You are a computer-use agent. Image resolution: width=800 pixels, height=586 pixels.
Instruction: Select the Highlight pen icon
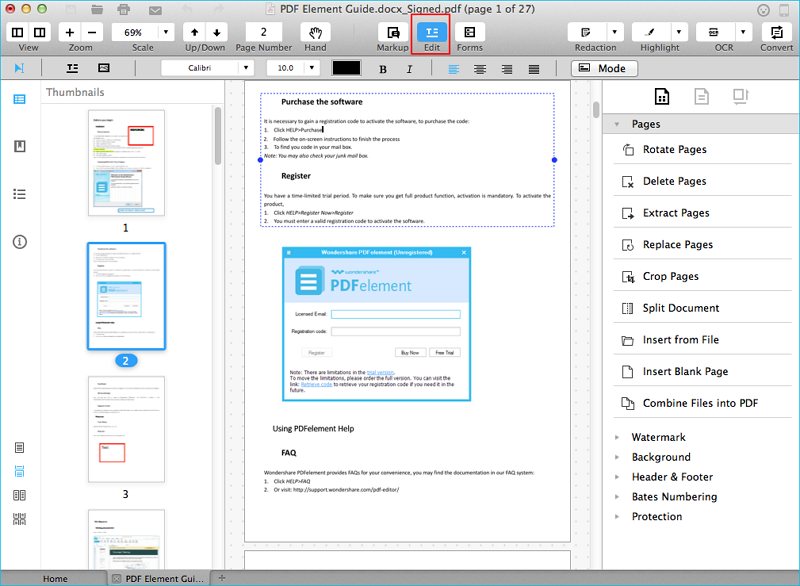651,33
